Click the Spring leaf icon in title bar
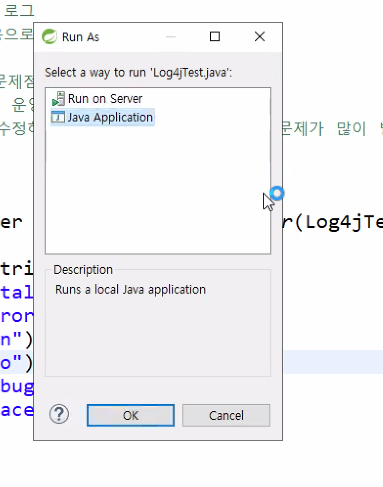 point(49,37)
